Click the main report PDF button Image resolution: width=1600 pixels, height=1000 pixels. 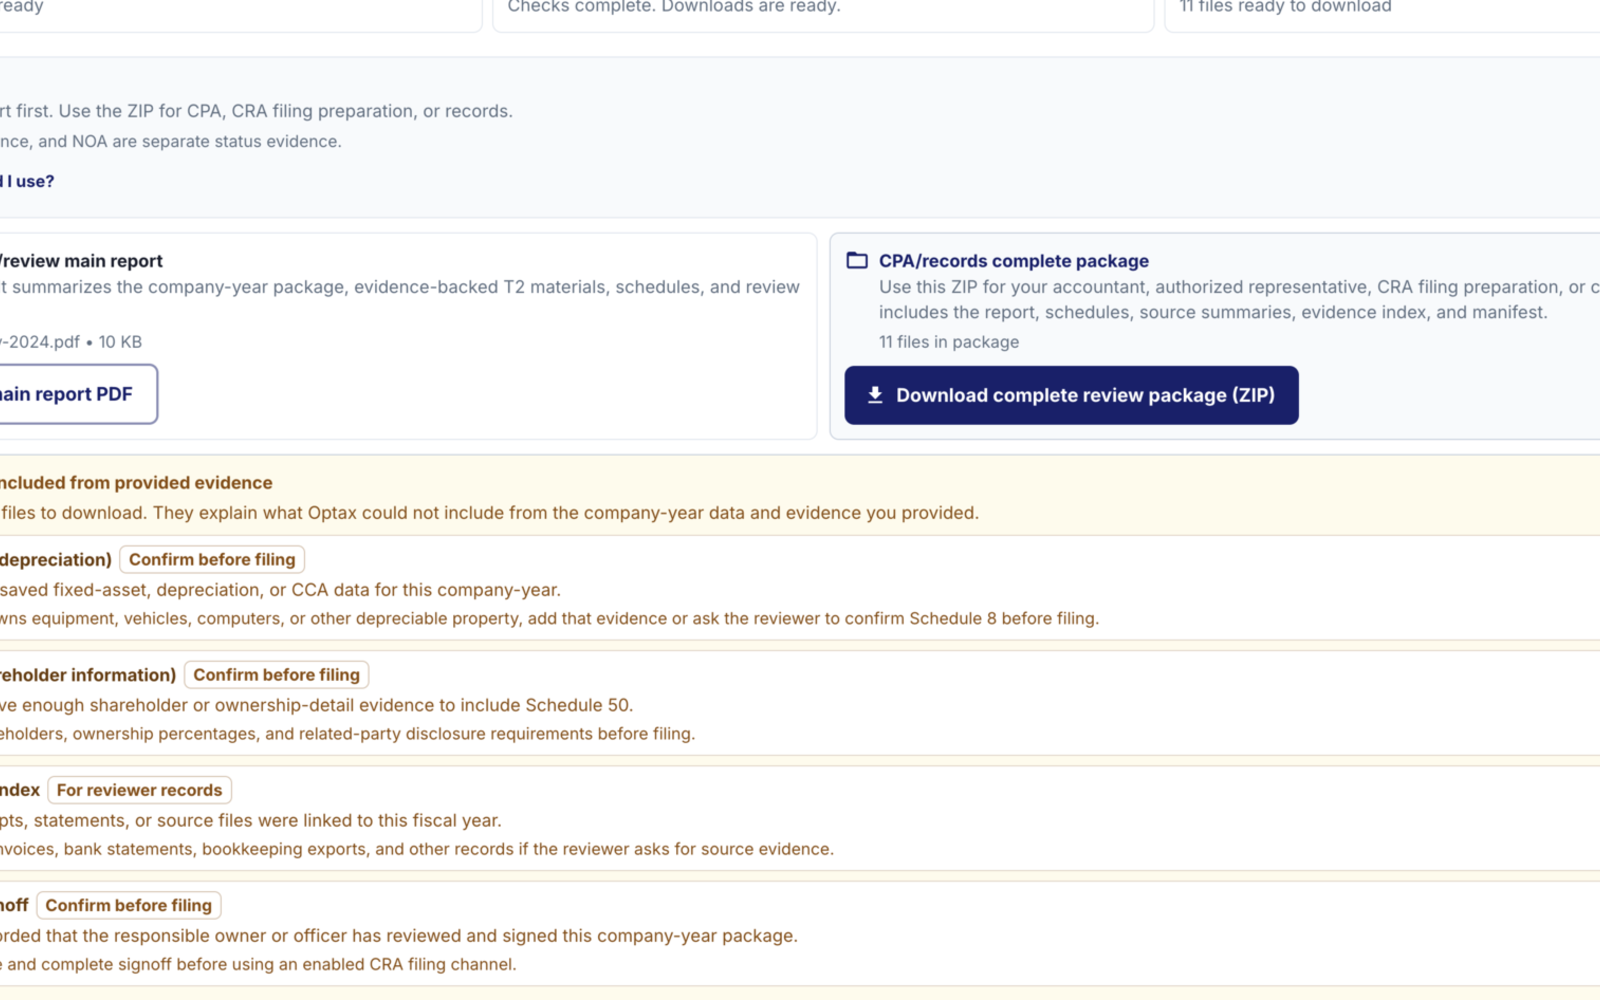click(78, 394)
